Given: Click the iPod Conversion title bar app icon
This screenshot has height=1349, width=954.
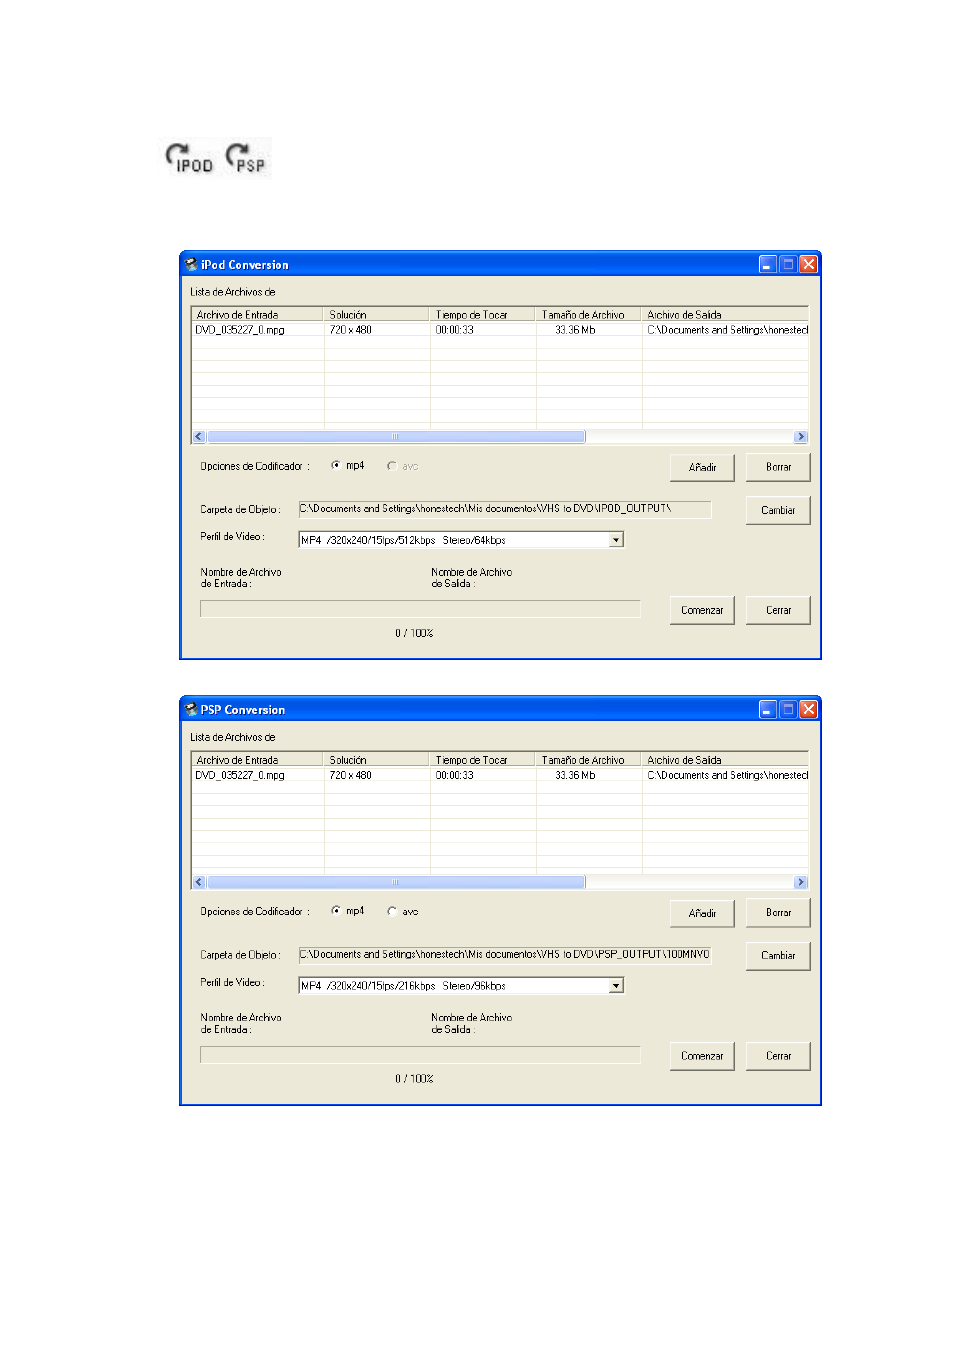Looking at the screenshot, I should point(191,265).
